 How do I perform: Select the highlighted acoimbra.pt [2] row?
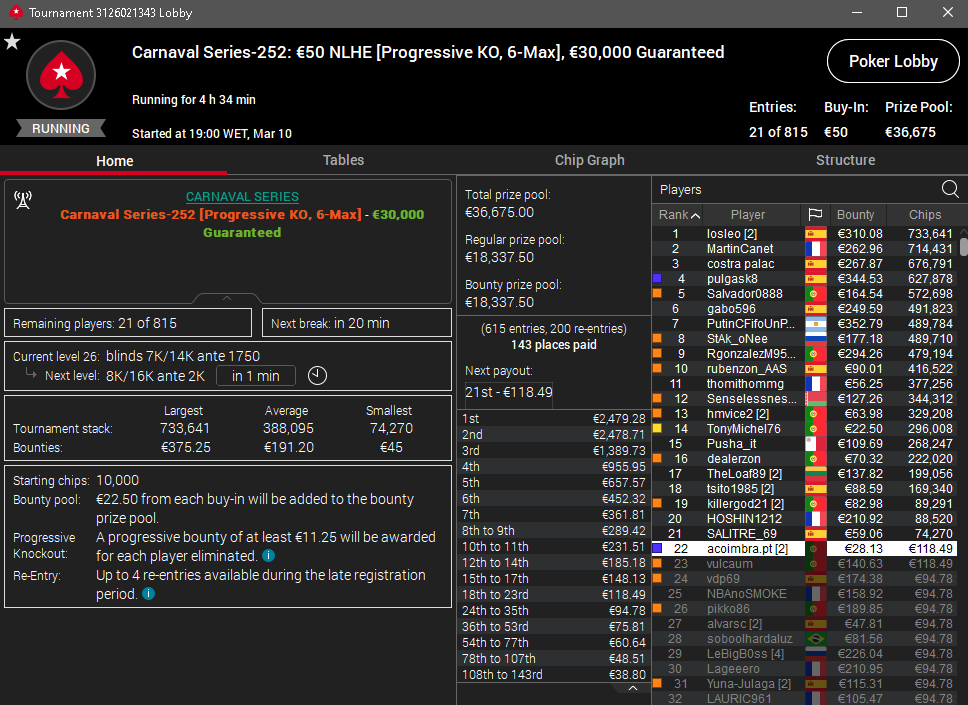click(804, 549)
